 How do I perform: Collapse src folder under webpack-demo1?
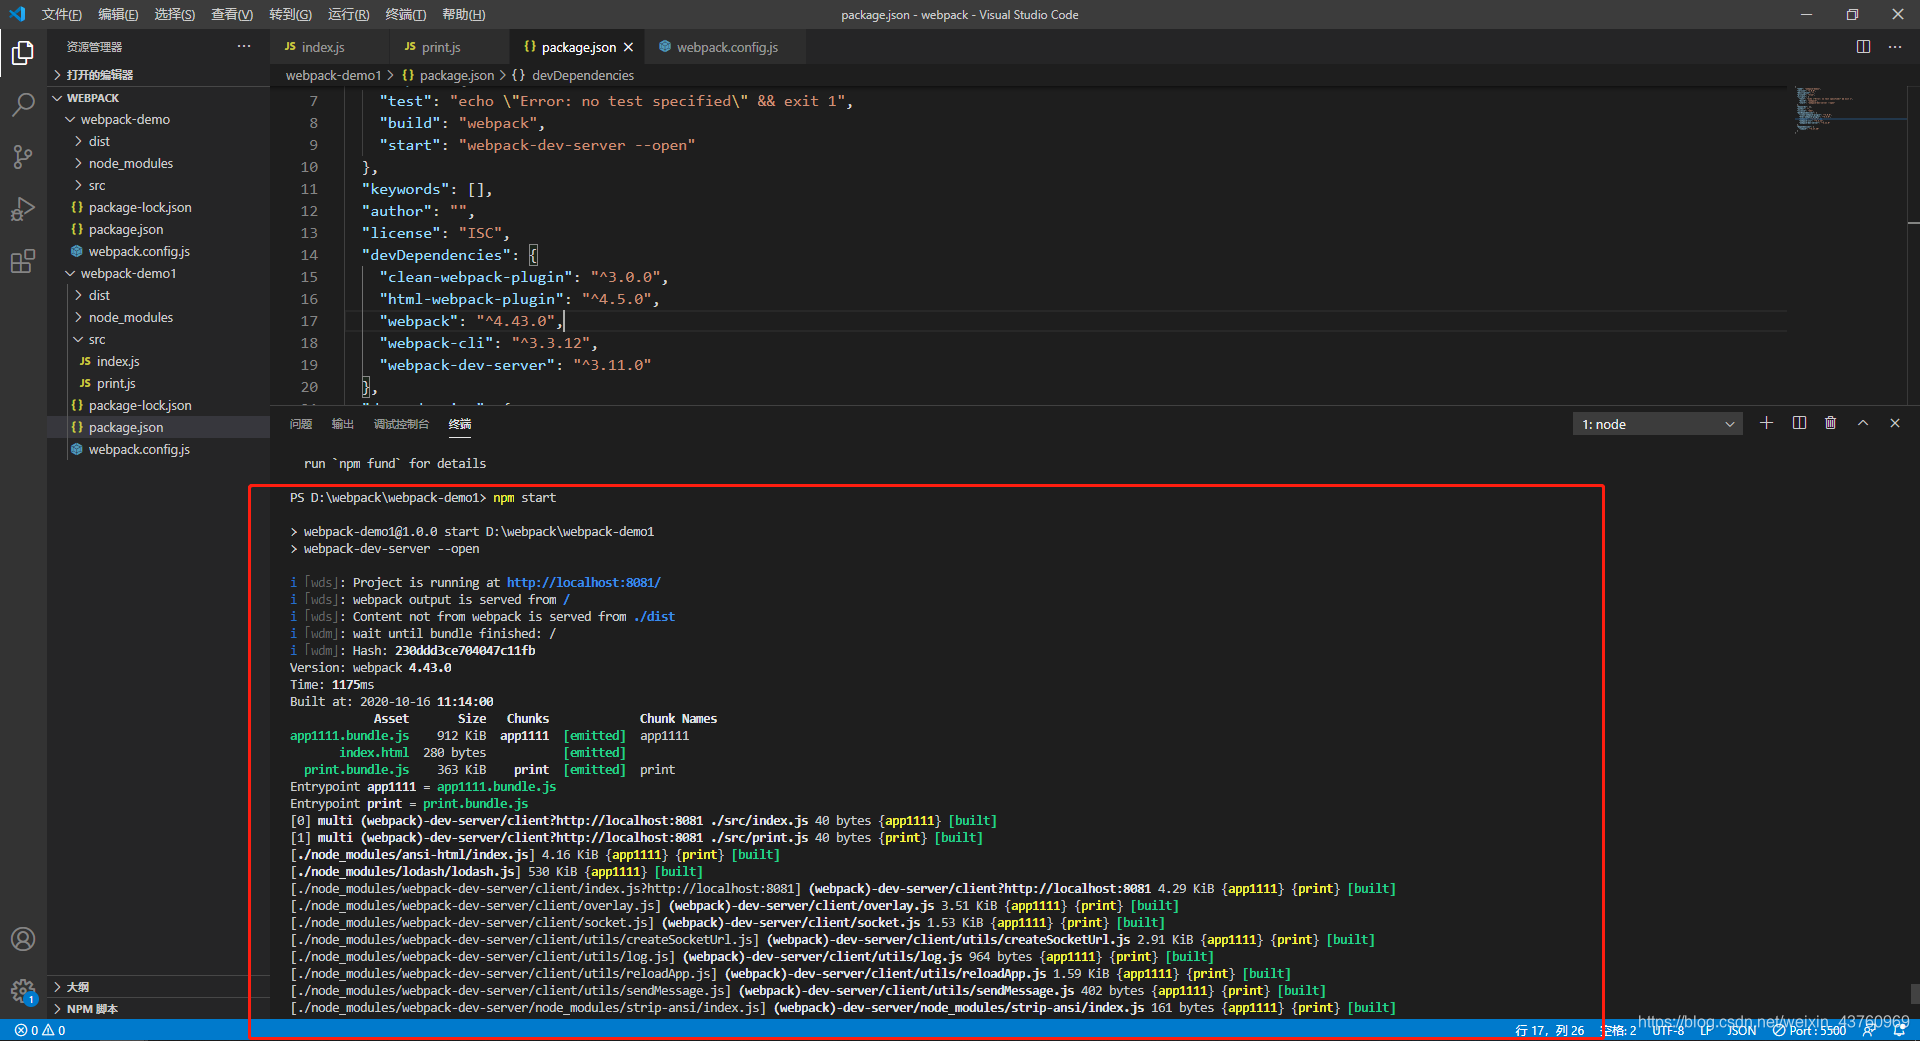tap(96, 339)
